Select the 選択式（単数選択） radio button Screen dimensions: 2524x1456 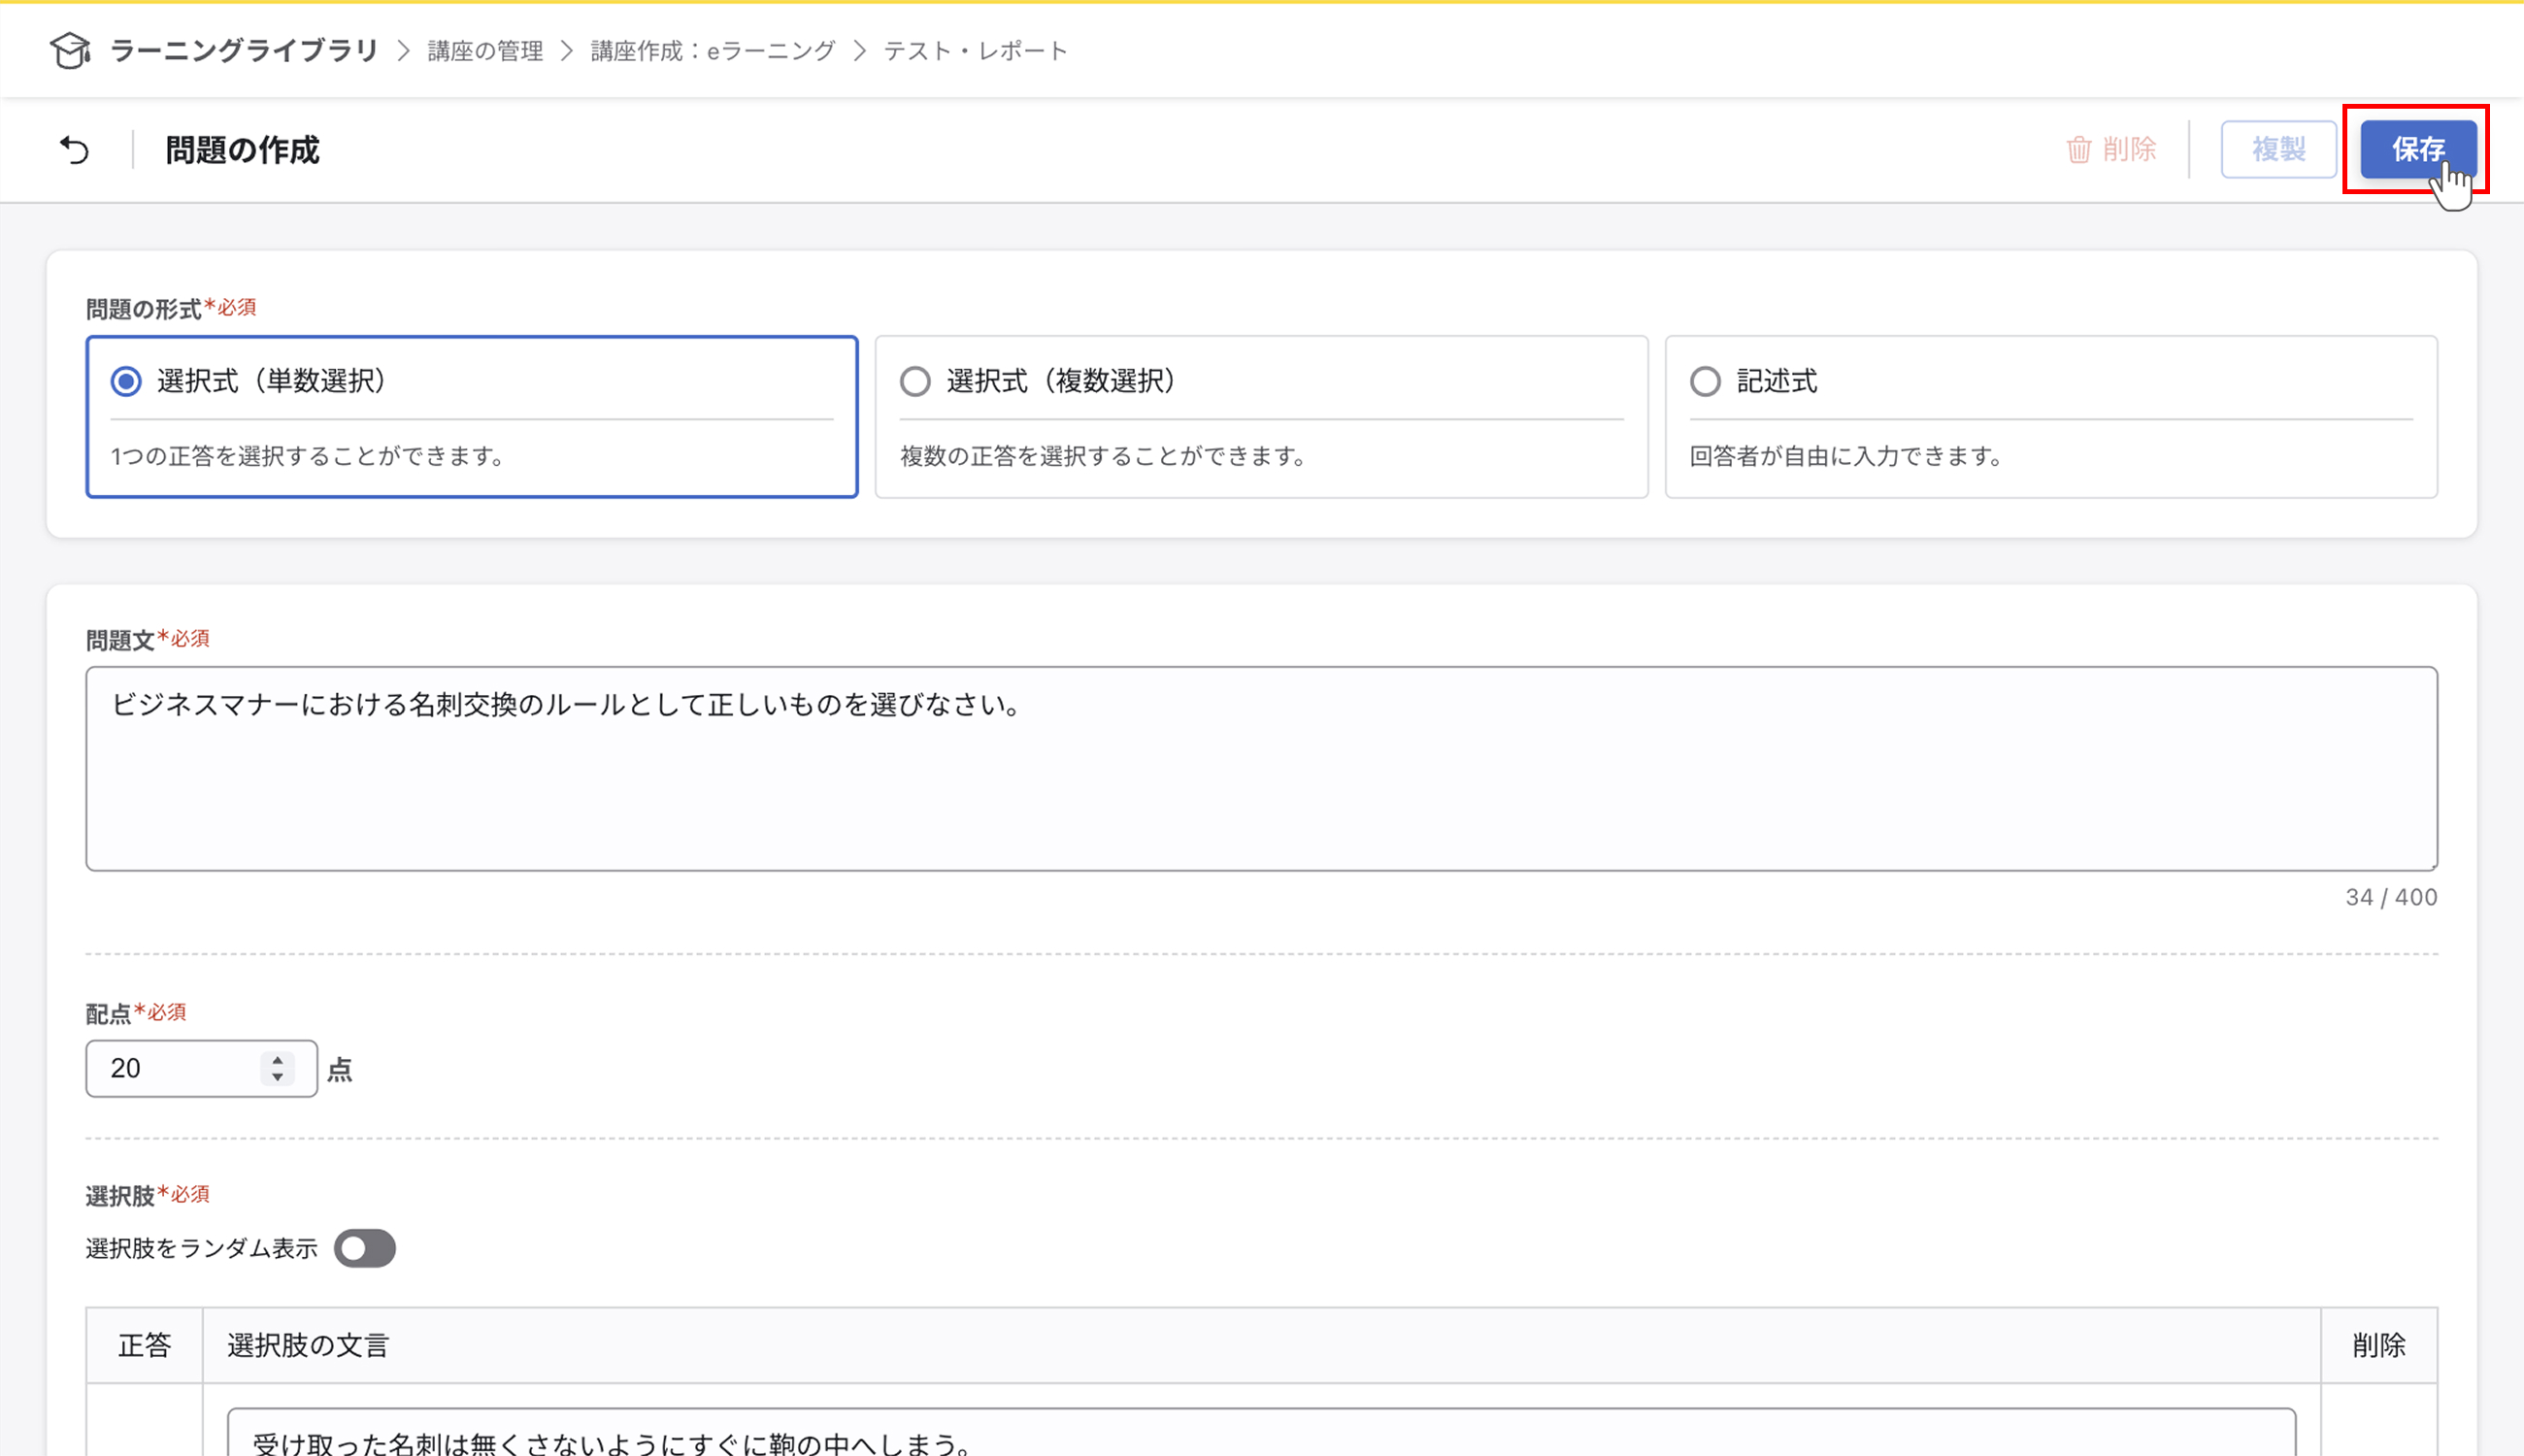pos(126,381)
